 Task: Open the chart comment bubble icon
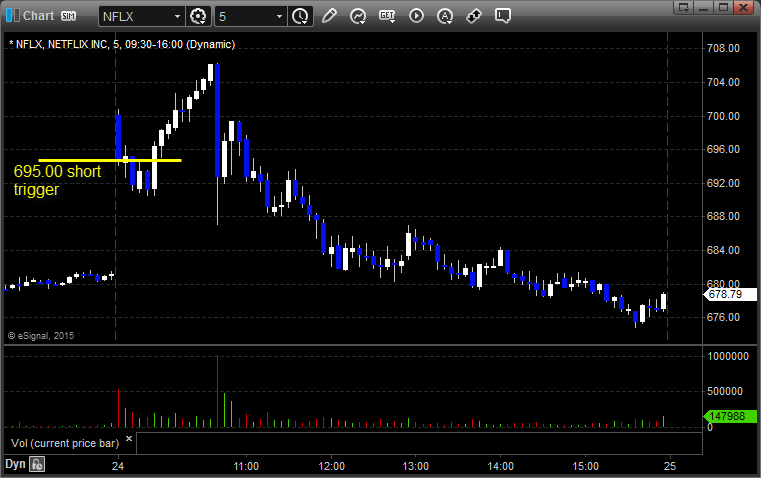(x=504, y=16)
